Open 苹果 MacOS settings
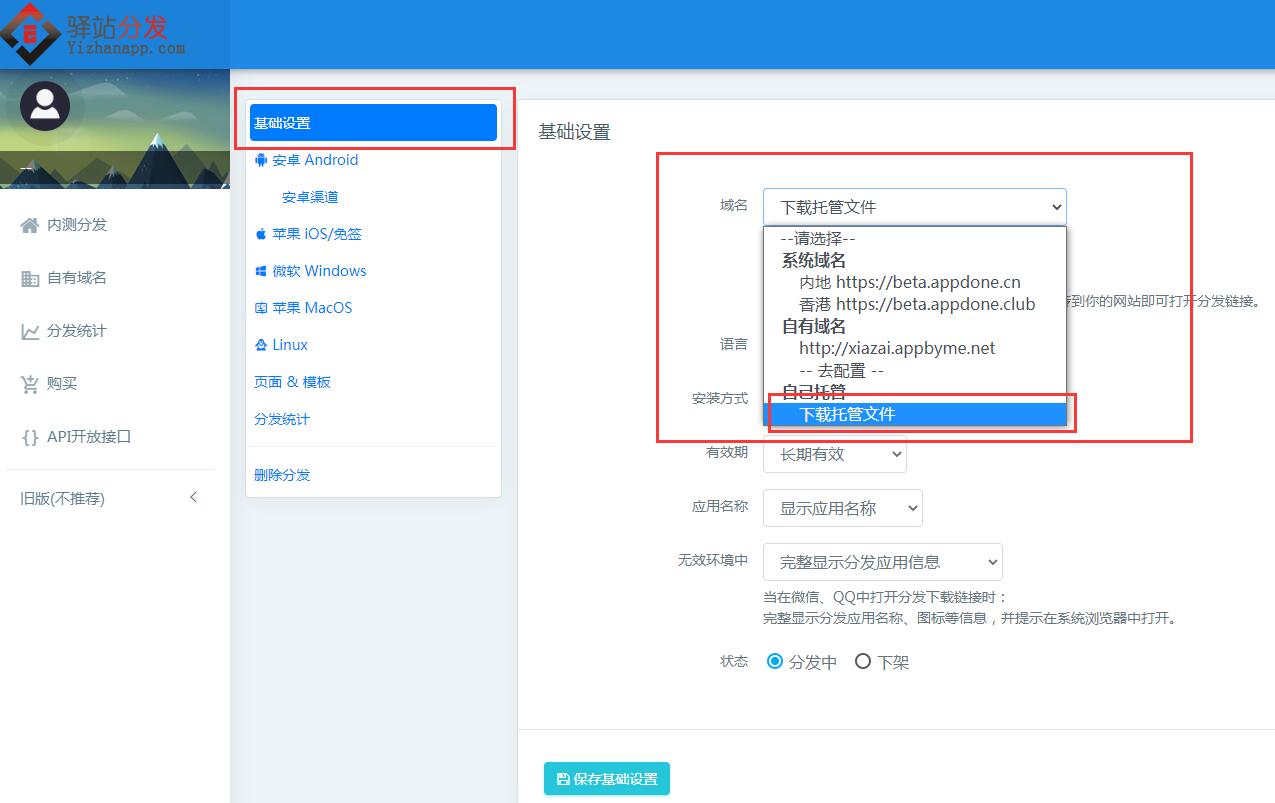 pos(312,308)
